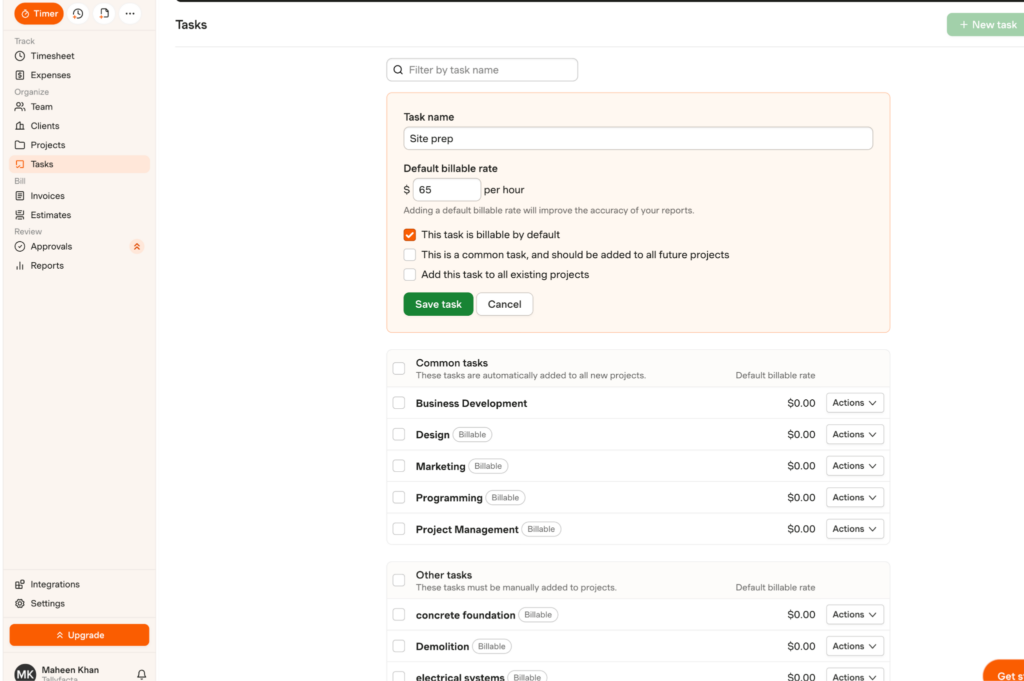Image resolution: width=1024 pixels, height=681 pixels.
Task: Check Add this task to all existing projects
Action: click(x=409, y=274)
